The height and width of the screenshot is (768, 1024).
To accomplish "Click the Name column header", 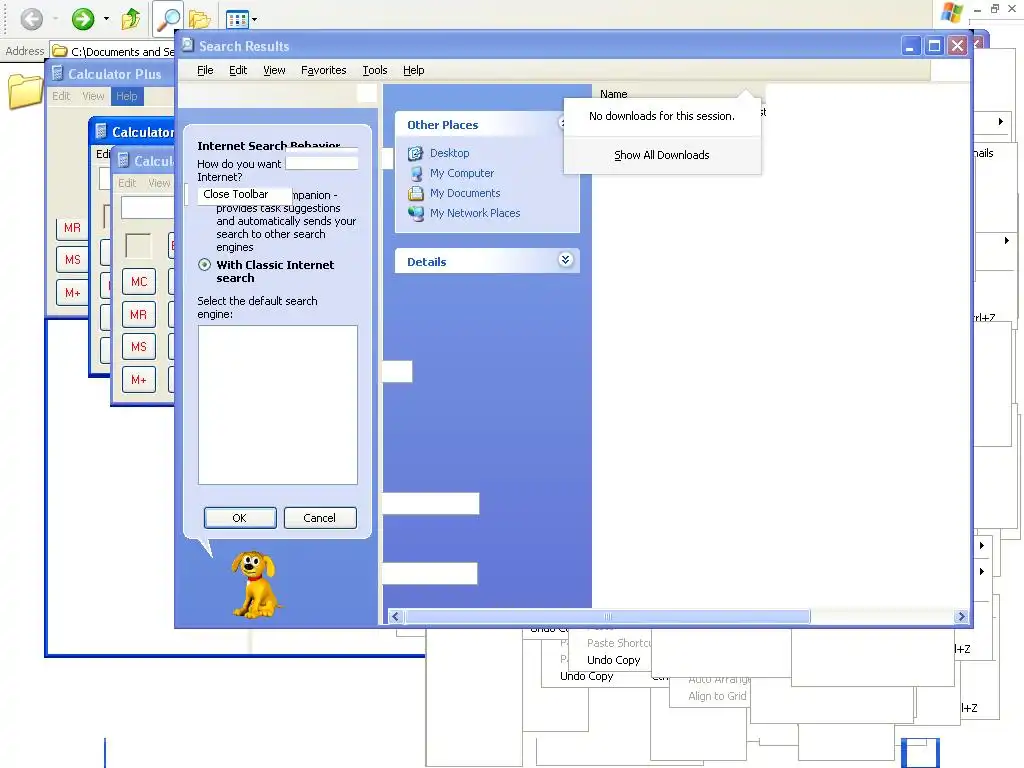I will pyautogui.click(x=614, y=94).
